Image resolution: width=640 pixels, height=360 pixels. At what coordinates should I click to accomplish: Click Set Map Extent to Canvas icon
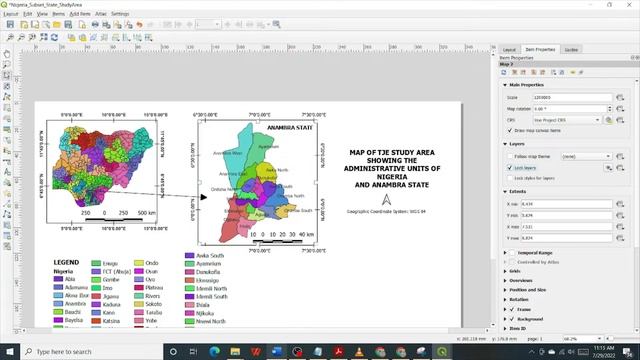point(514,72)
